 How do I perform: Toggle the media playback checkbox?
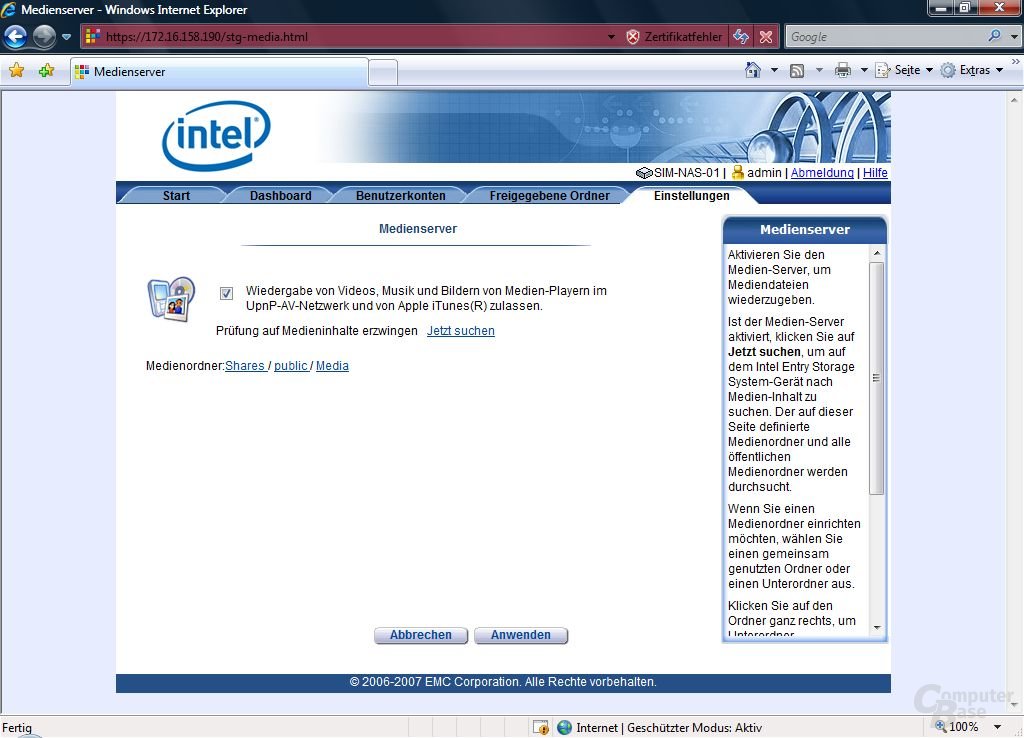[226, 293]
